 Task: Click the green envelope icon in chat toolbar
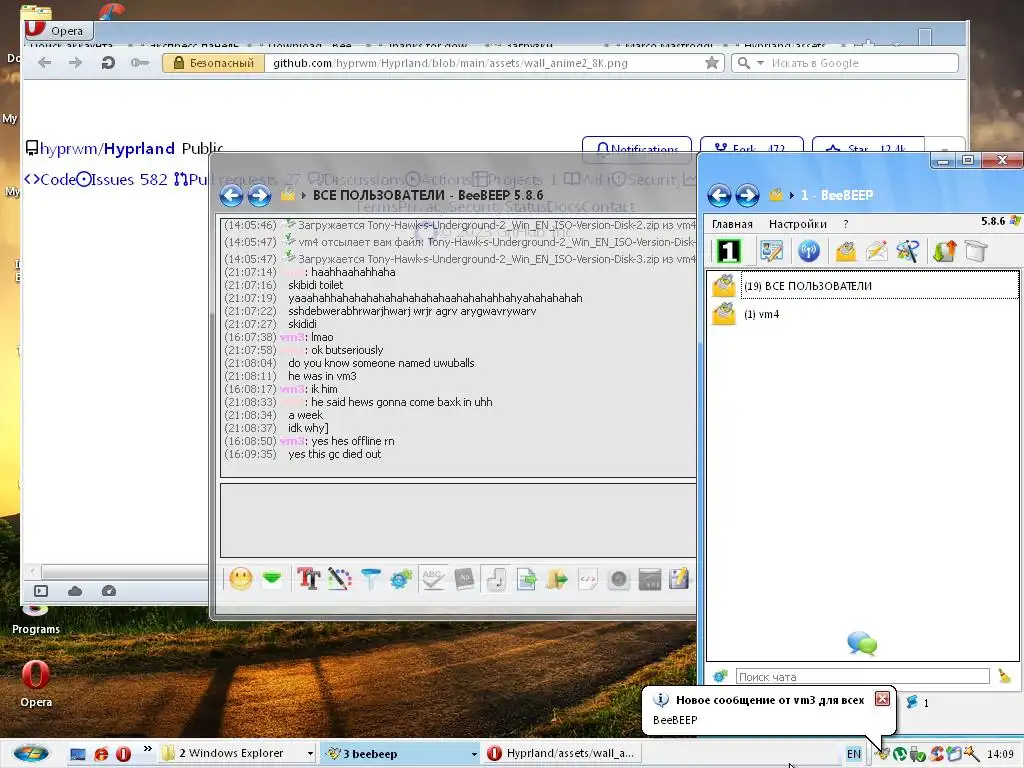[x=272, y=579]
